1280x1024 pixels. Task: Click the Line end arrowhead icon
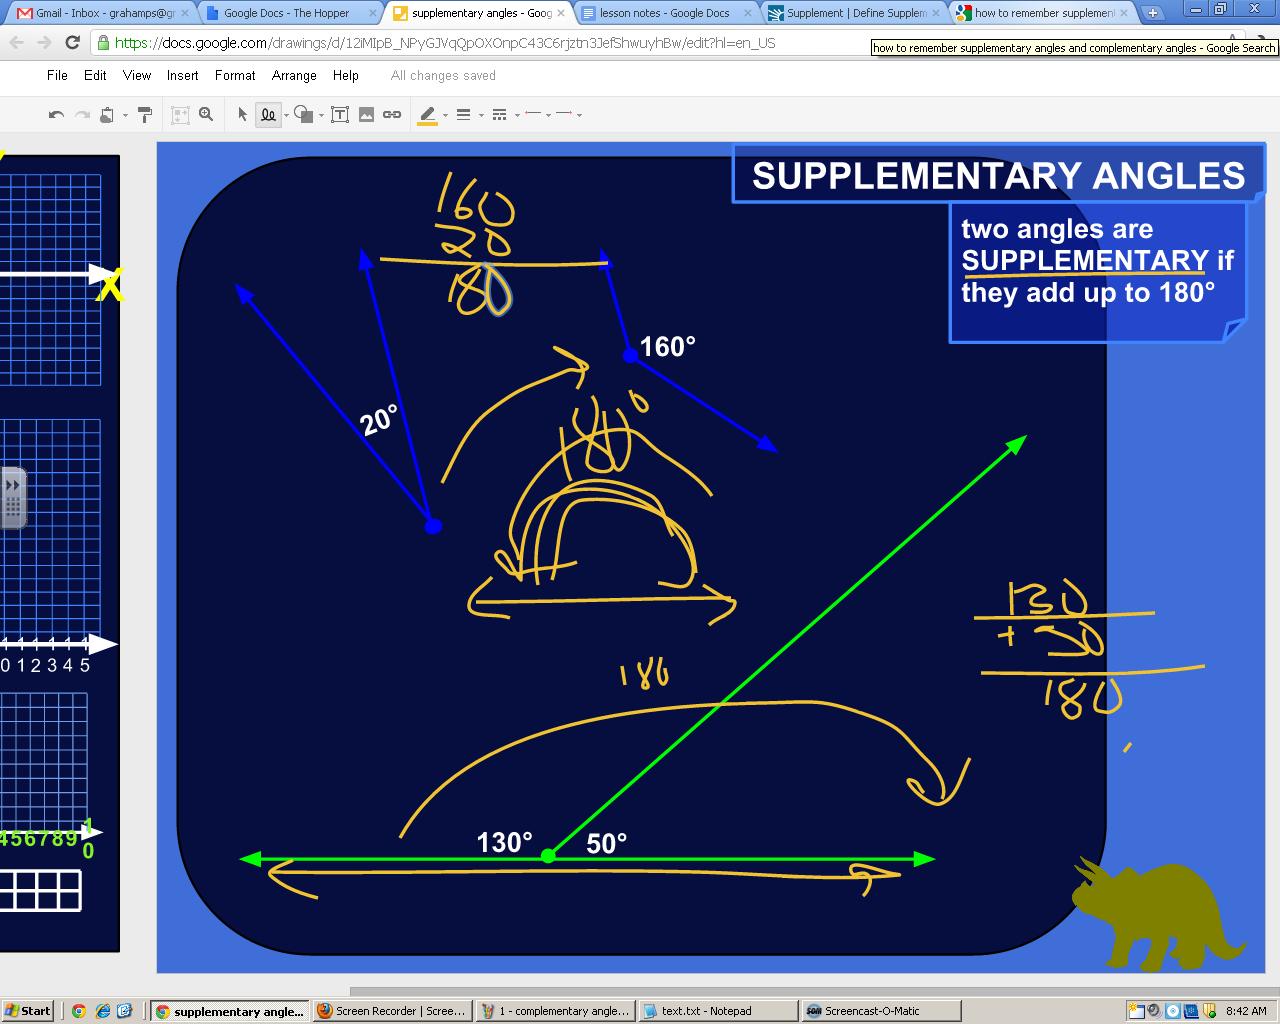click(563, 115)
